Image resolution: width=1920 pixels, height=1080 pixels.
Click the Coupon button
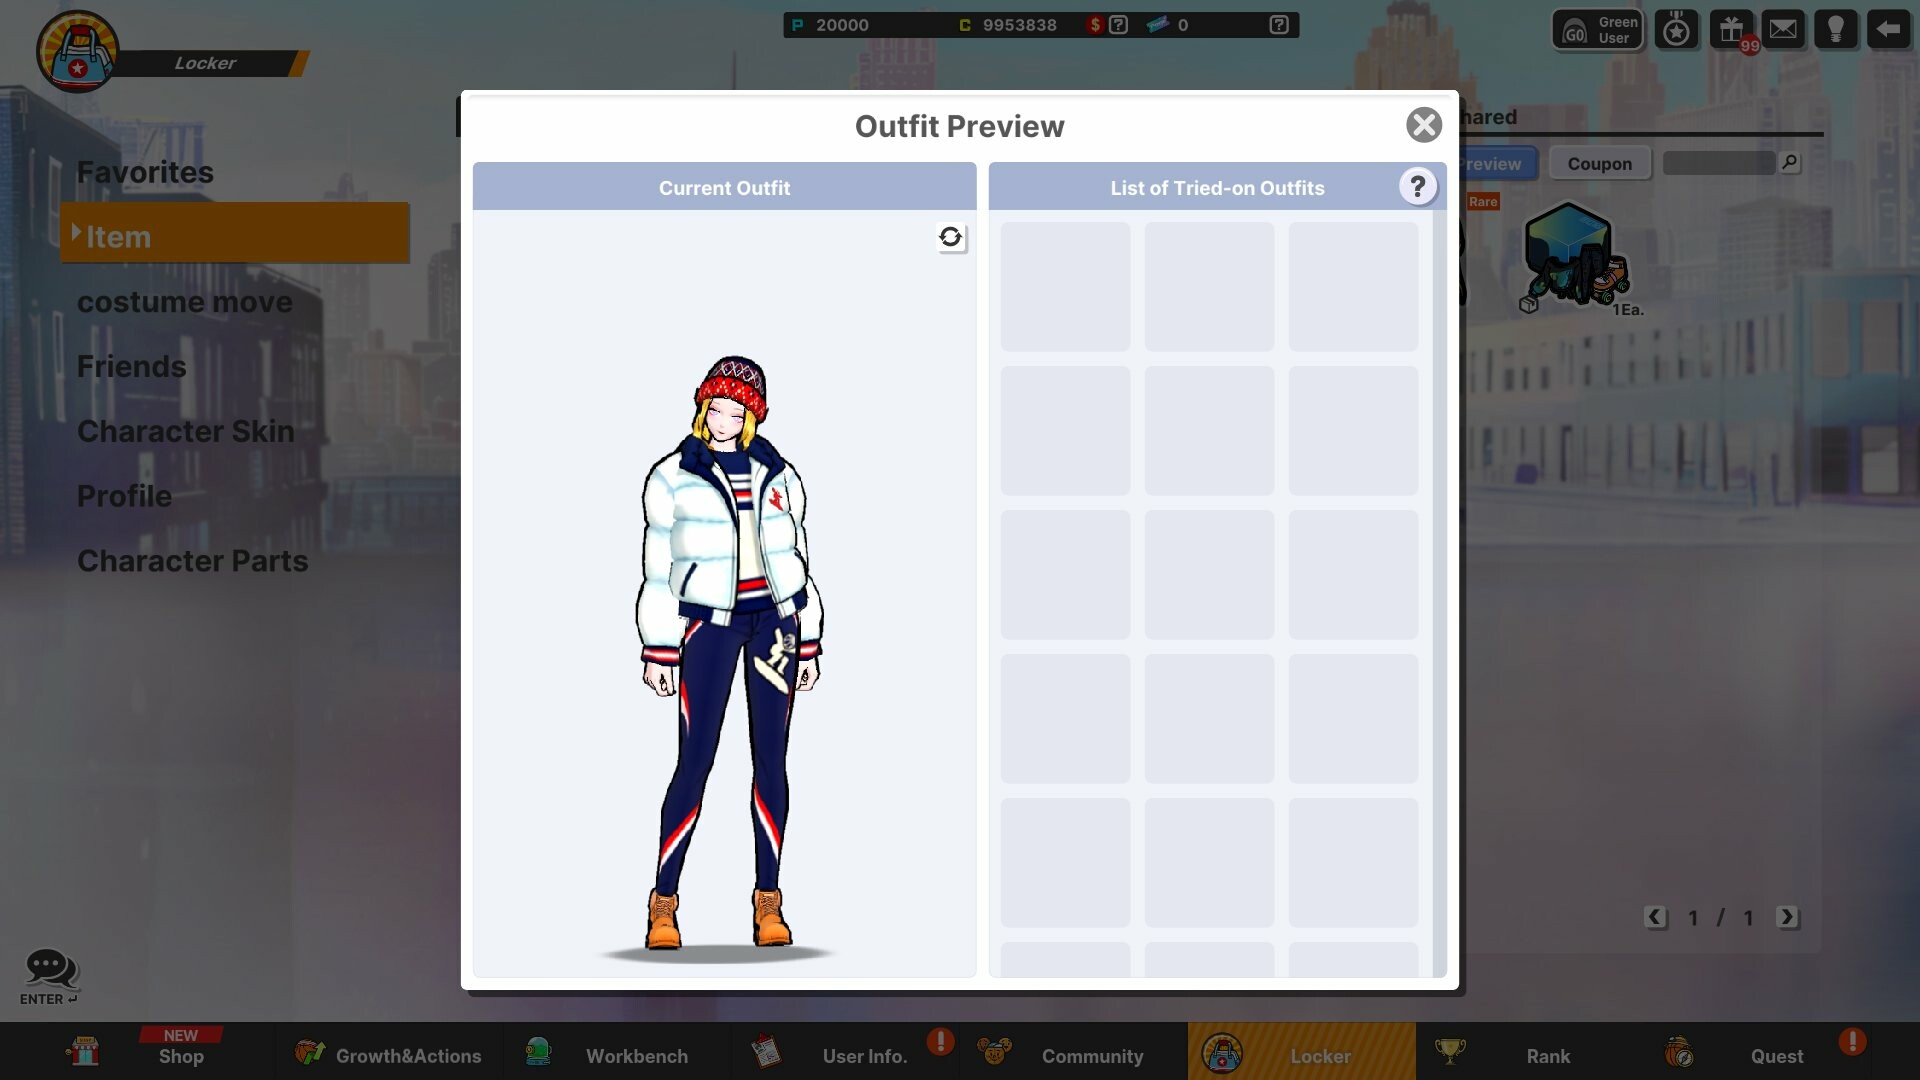1600,163
